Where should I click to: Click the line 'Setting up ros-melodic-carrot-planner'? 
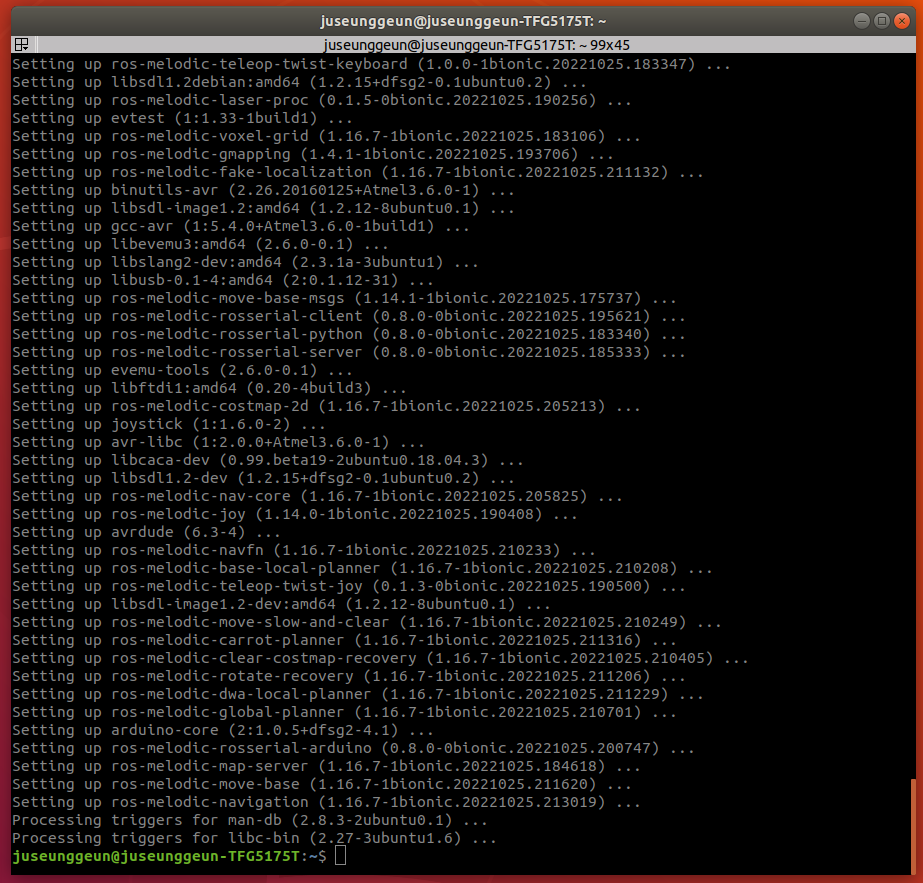(x=344, y=640)
